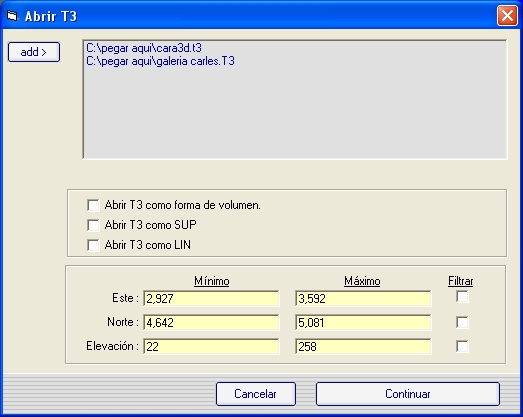Click the Este Mínimo field
This screenshot has width=523, height=417.
[211, 298]
